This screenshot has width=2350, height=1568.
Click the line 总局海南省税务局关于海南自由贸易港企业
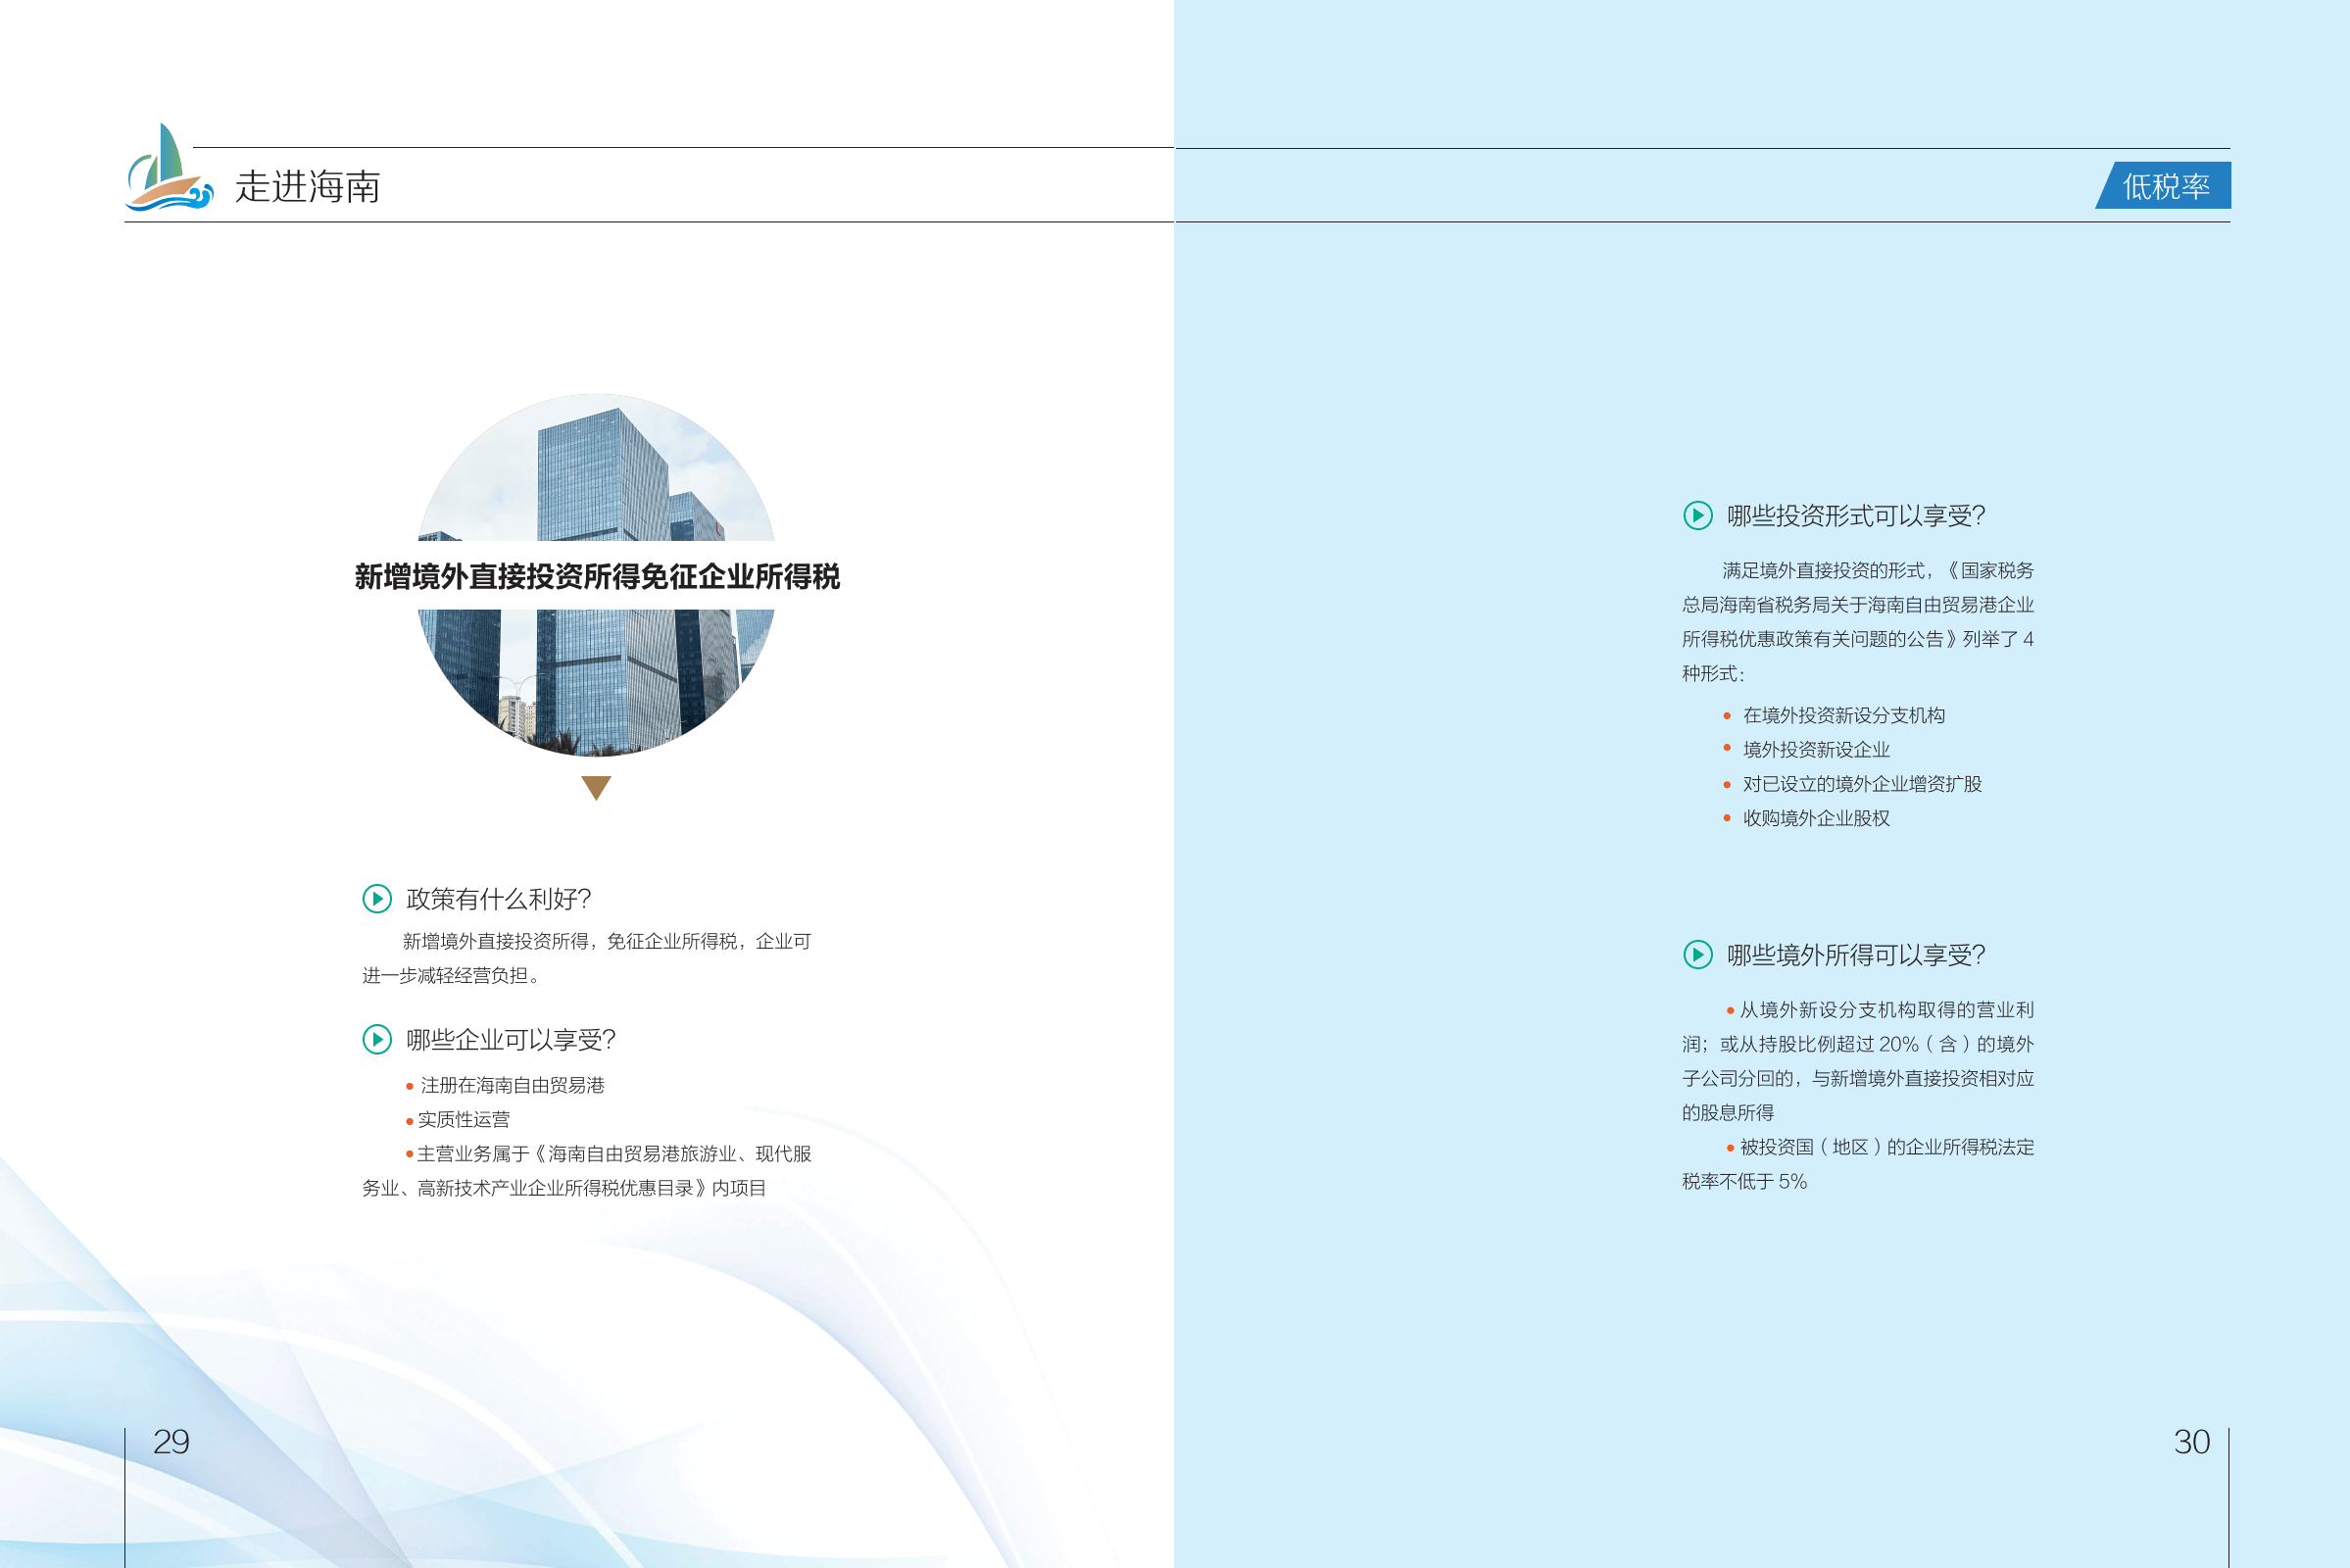tap(1858, 605)
